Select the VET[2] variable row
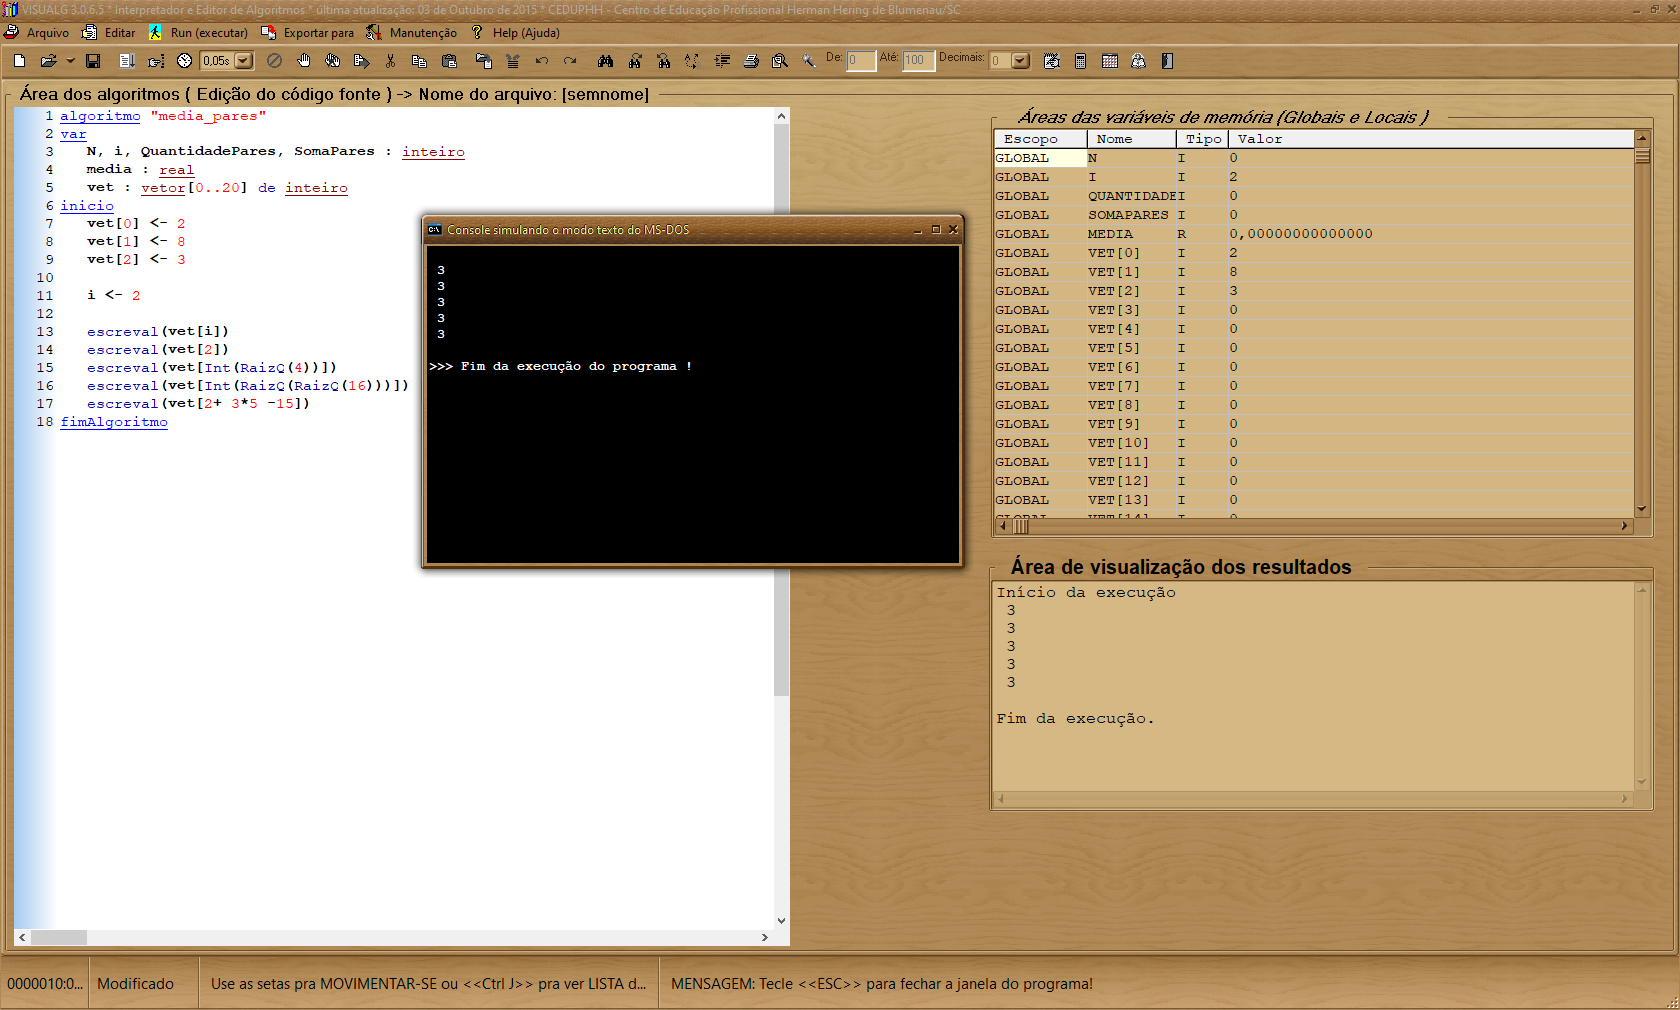Viewport: 1680px width, 1010px height. pyautogui.click(x=1313, y=291)
